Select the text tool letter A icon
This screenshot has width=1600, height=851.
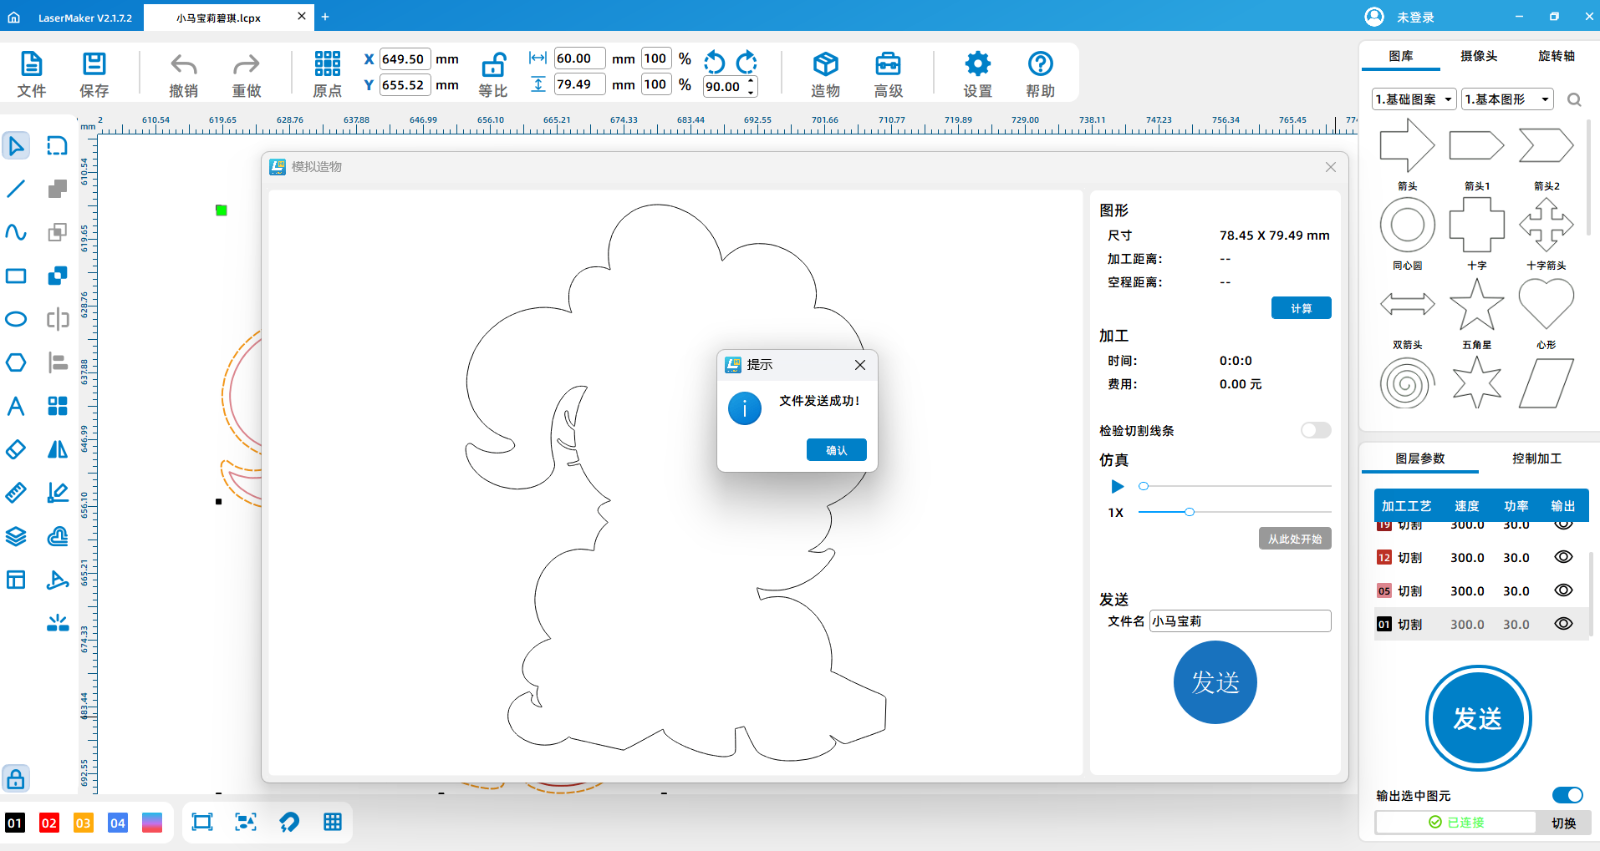[x=16, y=406]
